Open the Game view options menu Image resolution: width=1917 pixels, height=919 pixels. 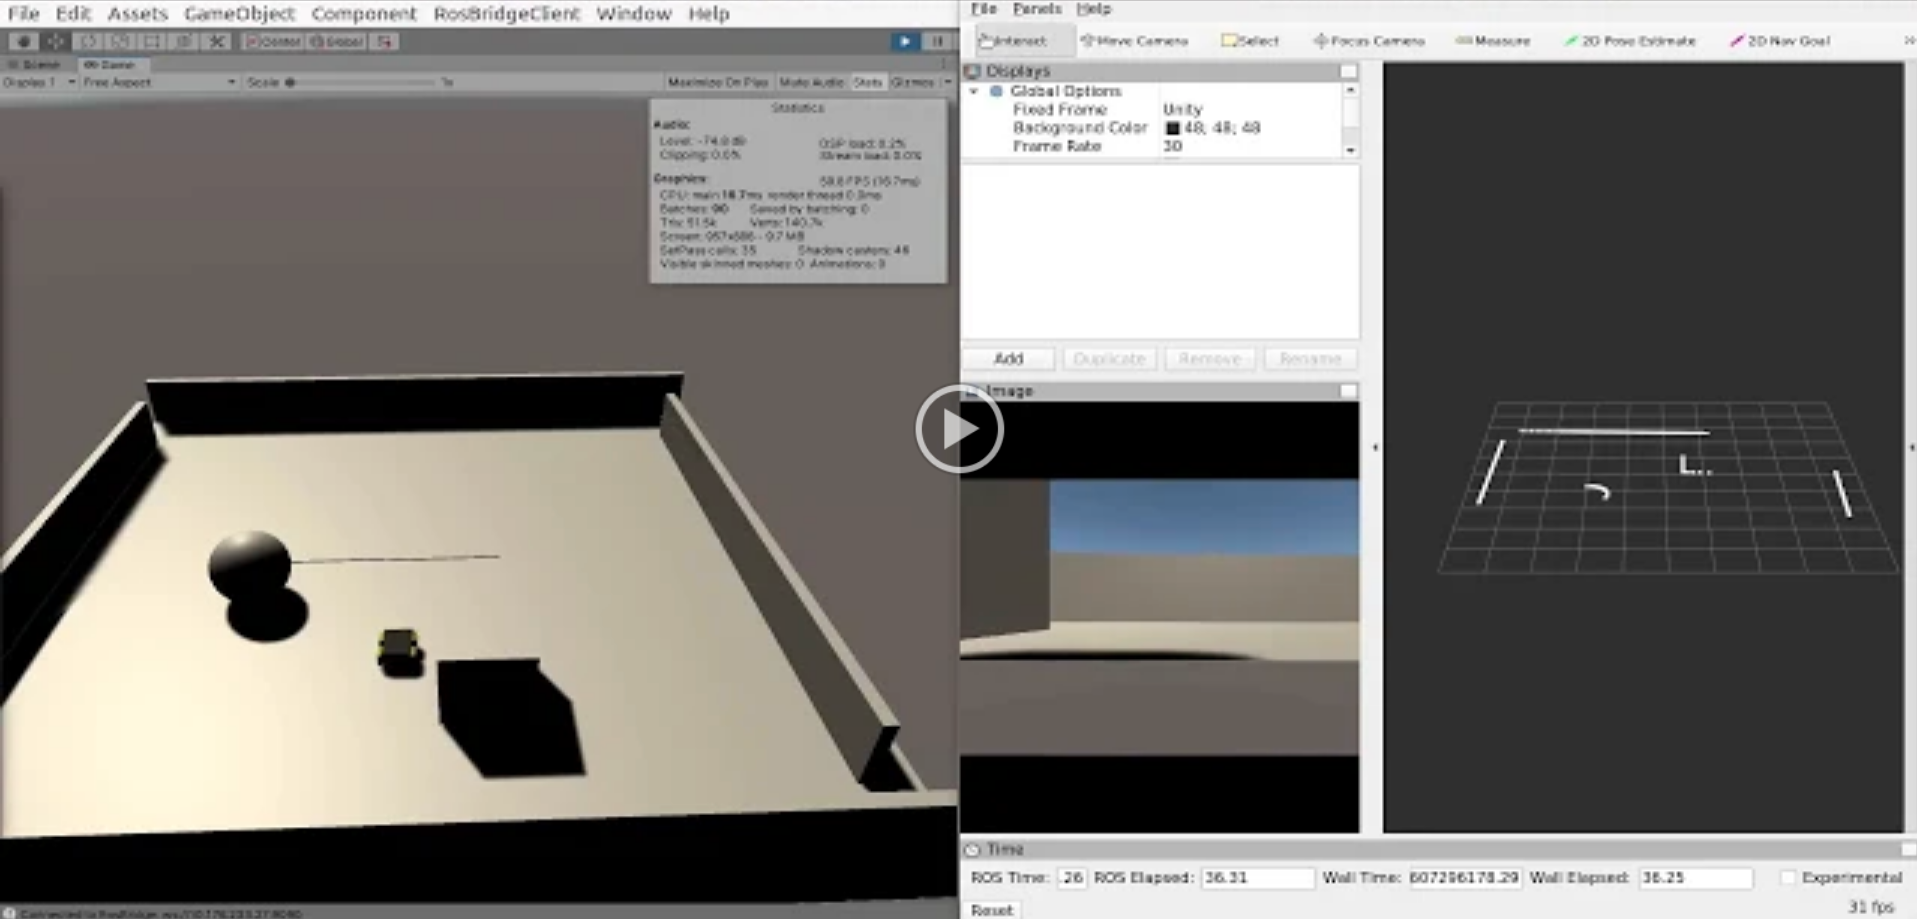tap(943, 64)
